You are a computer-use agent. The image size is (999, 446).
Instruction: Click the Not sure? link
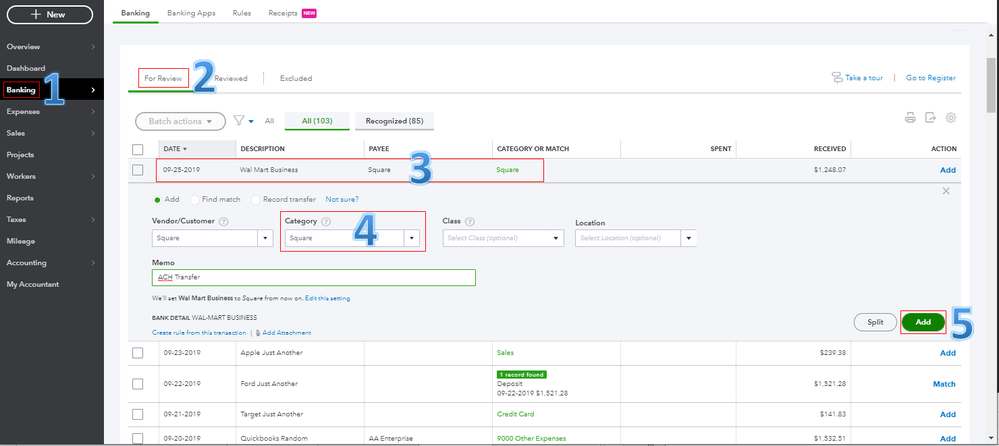coord(342,199)
